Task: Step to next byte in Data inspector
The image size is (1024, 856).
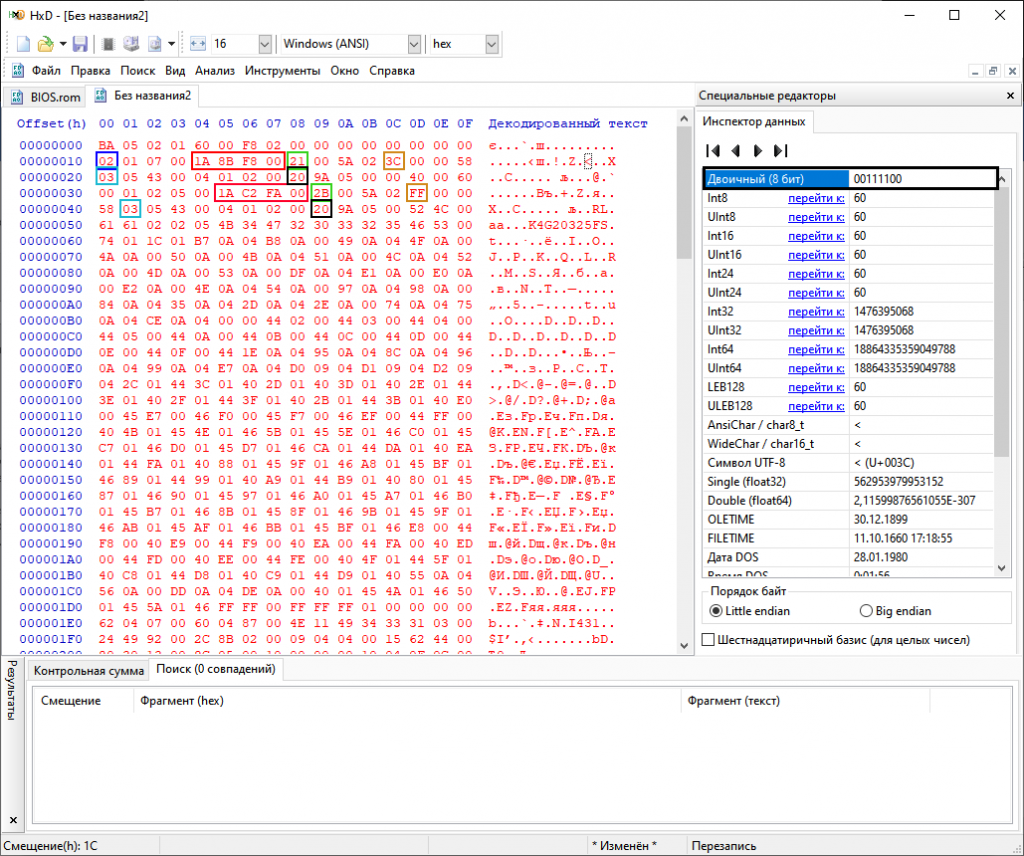Action: pos(758,151)
